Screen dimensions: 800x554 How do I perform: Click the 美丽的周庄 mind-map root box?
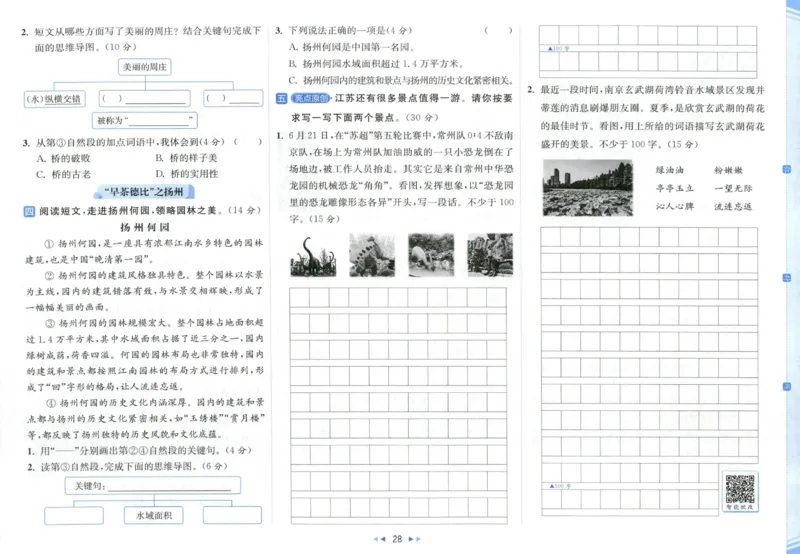(145, 67)
